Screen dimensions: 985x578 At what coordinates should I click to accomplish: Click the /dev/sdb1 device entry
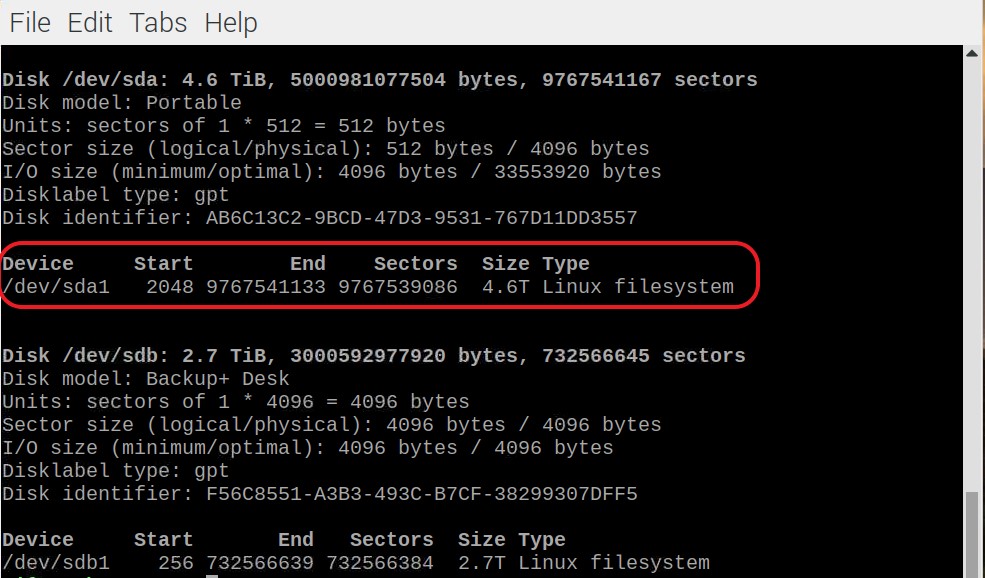click(56, 563)
